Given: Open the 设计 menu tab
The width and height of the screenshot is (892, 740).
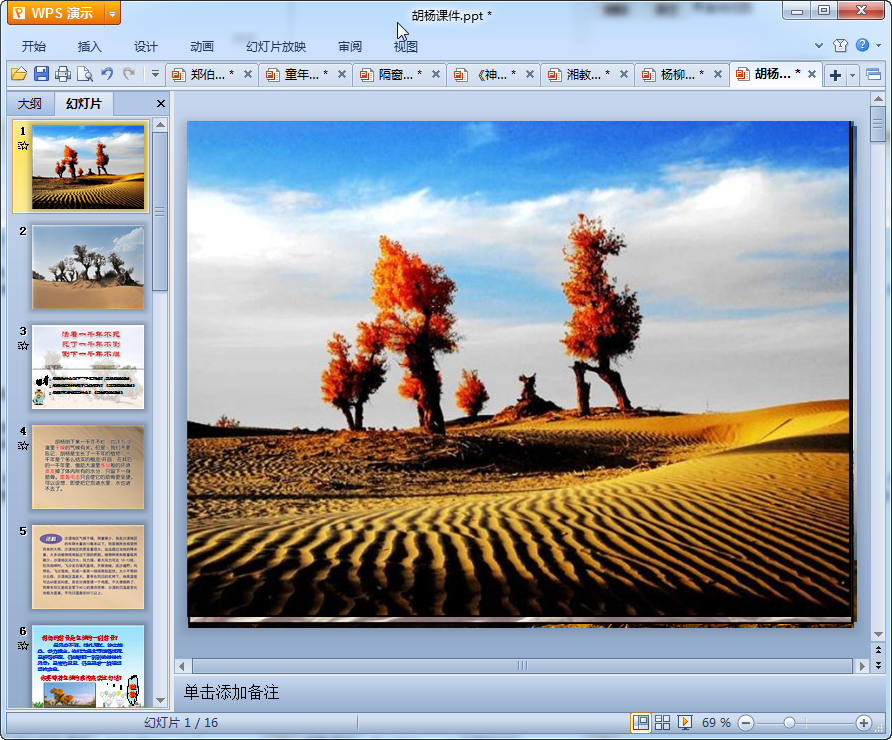Looking at the screenshot, I should pos(146,47).
